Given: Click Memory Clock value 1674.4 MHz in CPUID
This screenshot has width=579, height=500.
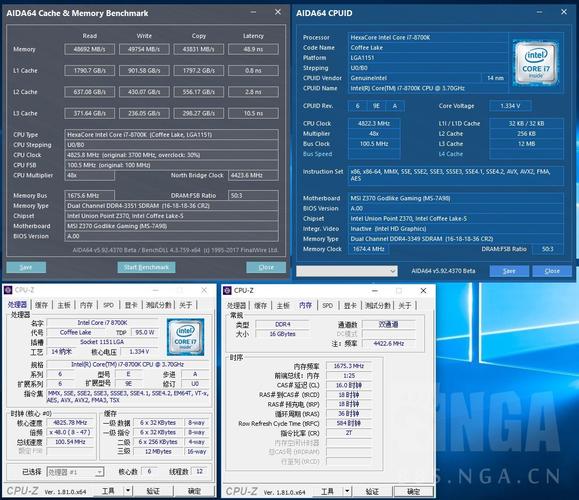Looking at the screenshot, I should click(x=368, y=249).
